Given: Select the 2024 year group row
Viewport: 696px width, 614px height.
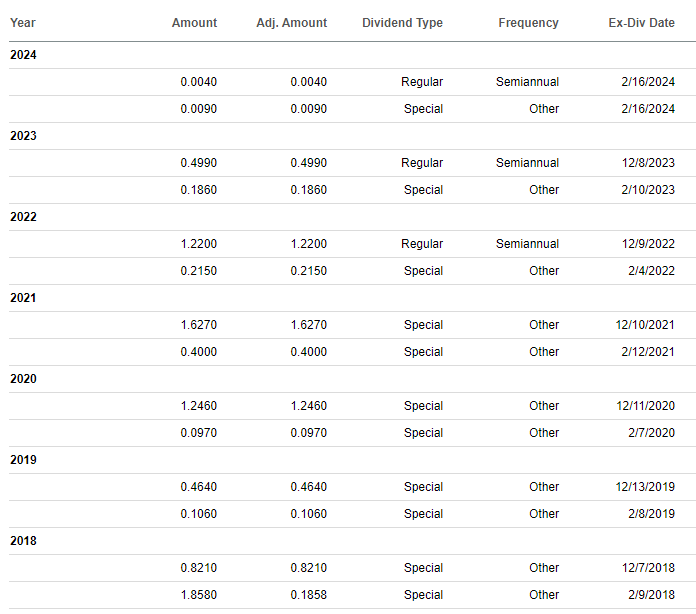Looking at the screenshot, I should (x=23, y=55).
